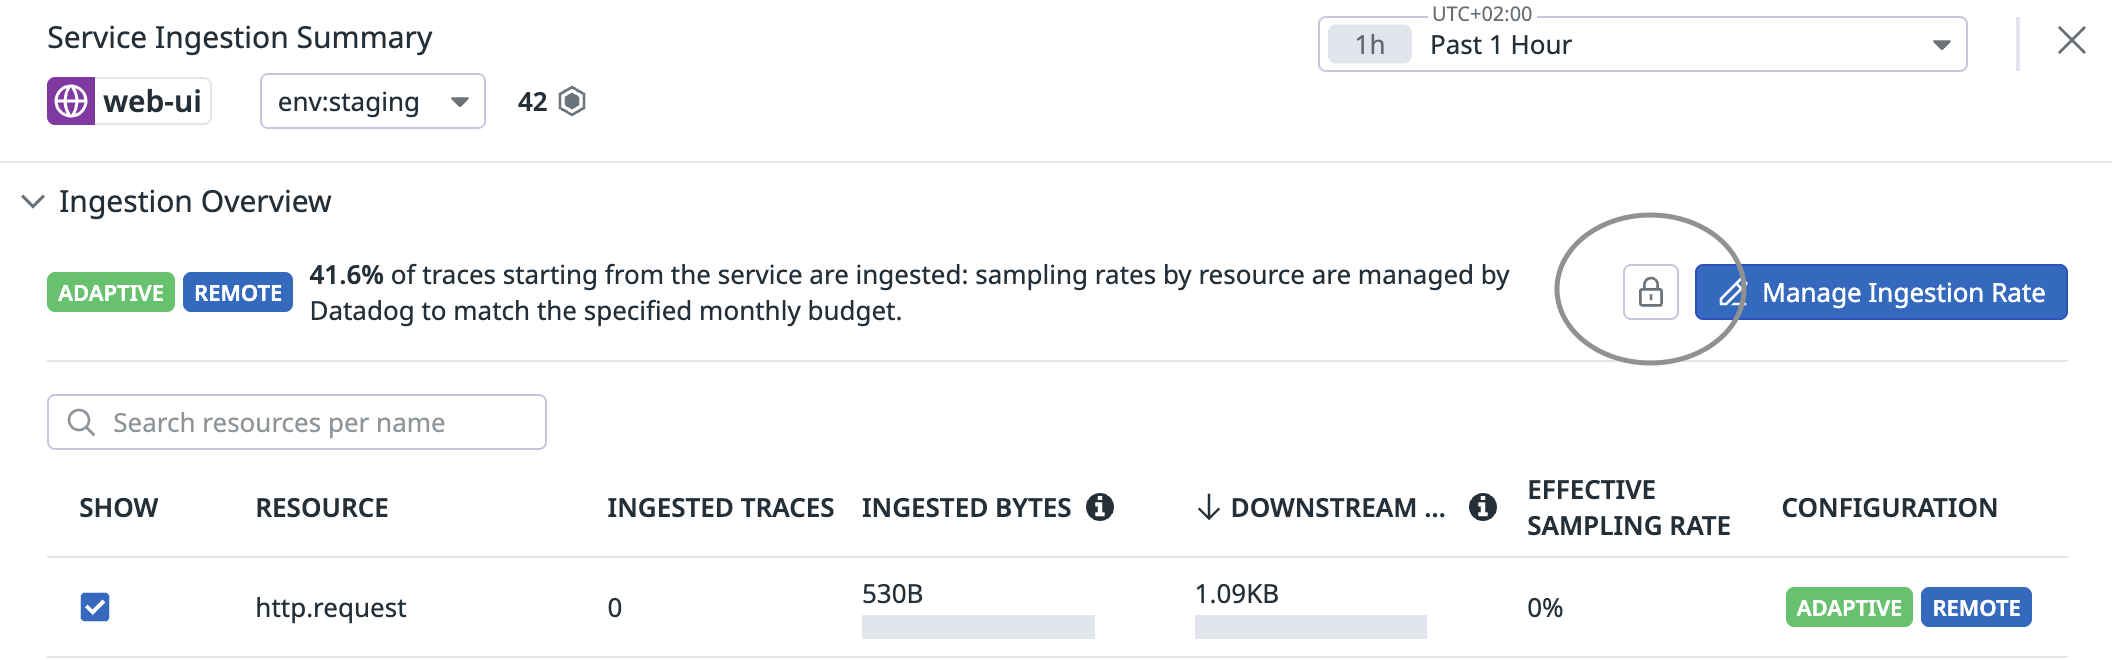Click the search magnifier icon
Viewport: 2112px width, 660px height.
[81, 422]
